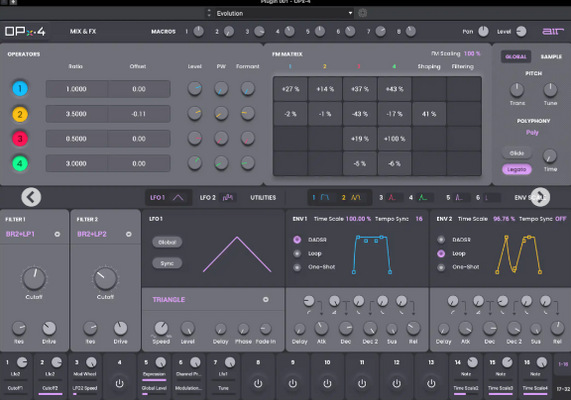Switch to the UTILITIES tab

point(263,197)
